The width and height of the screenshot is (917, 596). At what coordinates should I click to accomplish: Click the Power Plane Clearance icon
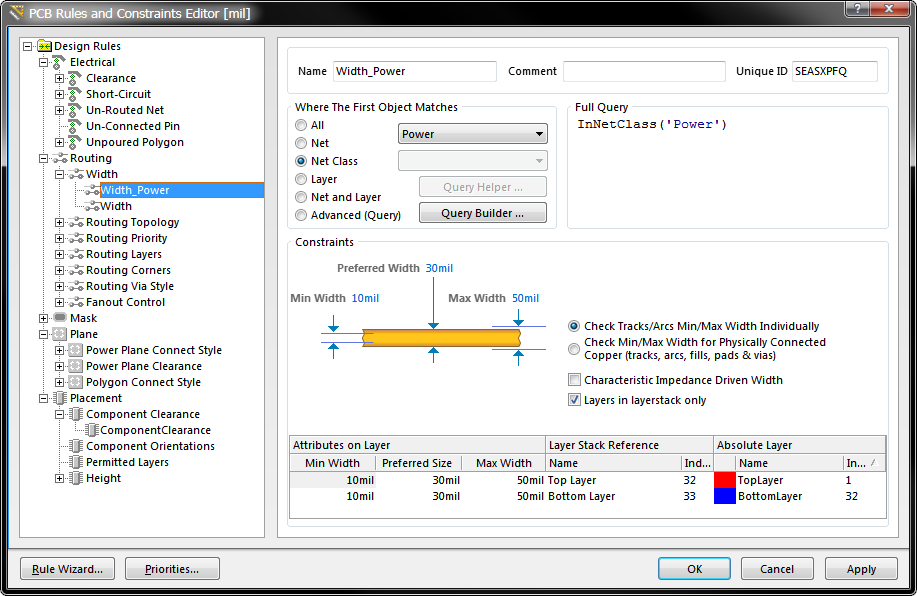pos(75,366)
